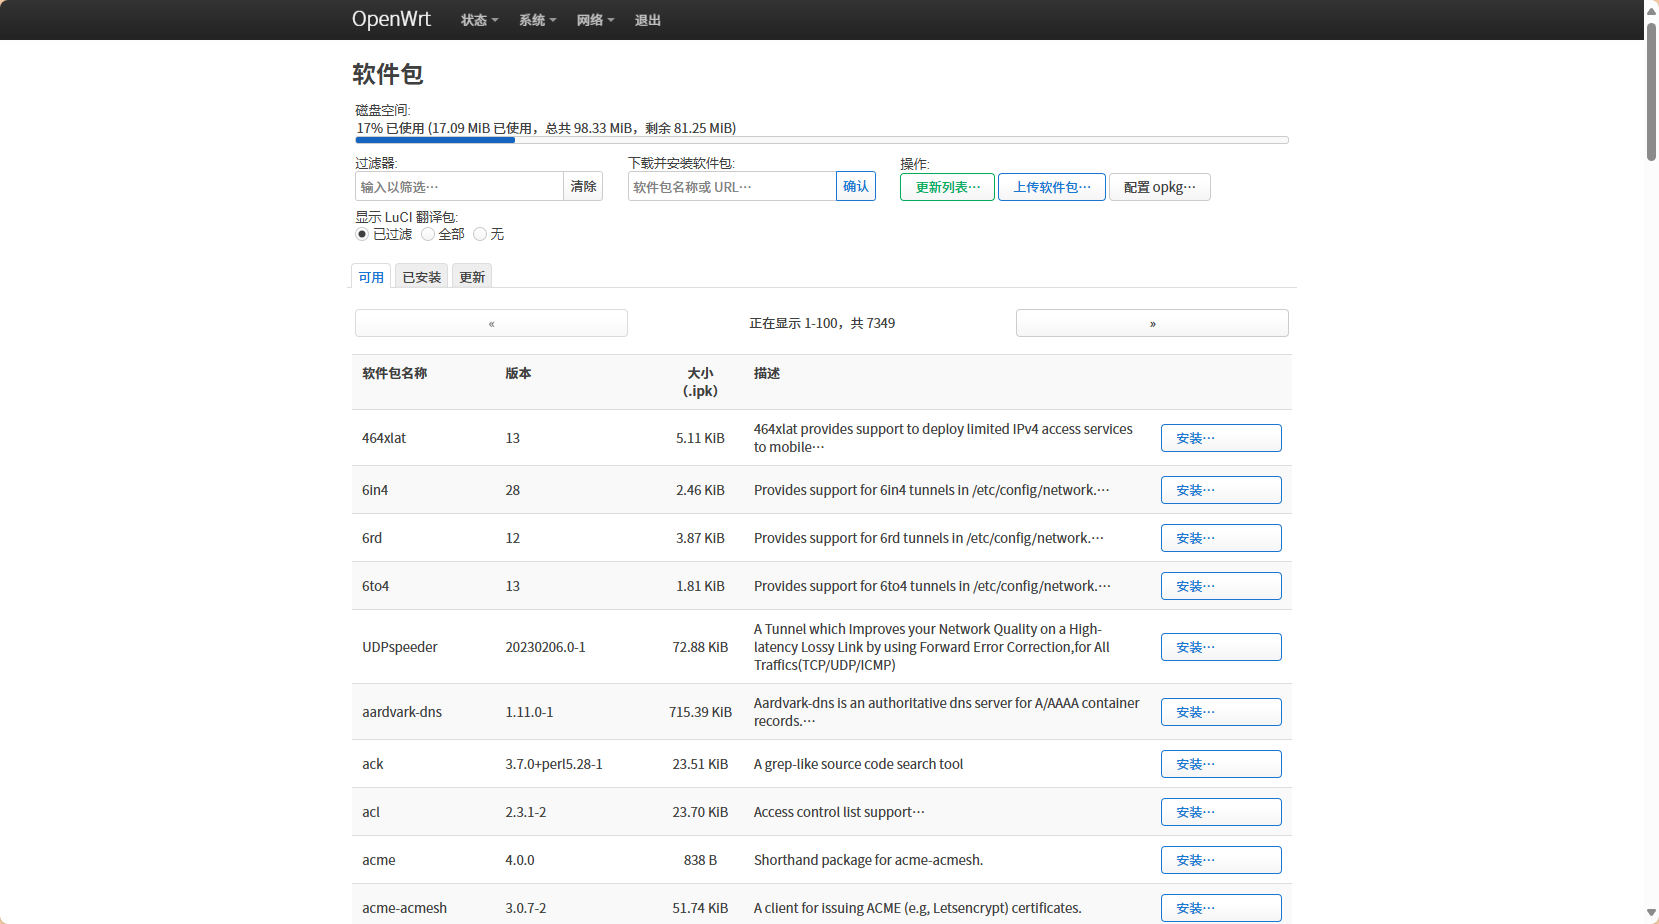Click the 上传软件包 button
Viewport: 1659px width, 924px height.
click(1051, 187)
